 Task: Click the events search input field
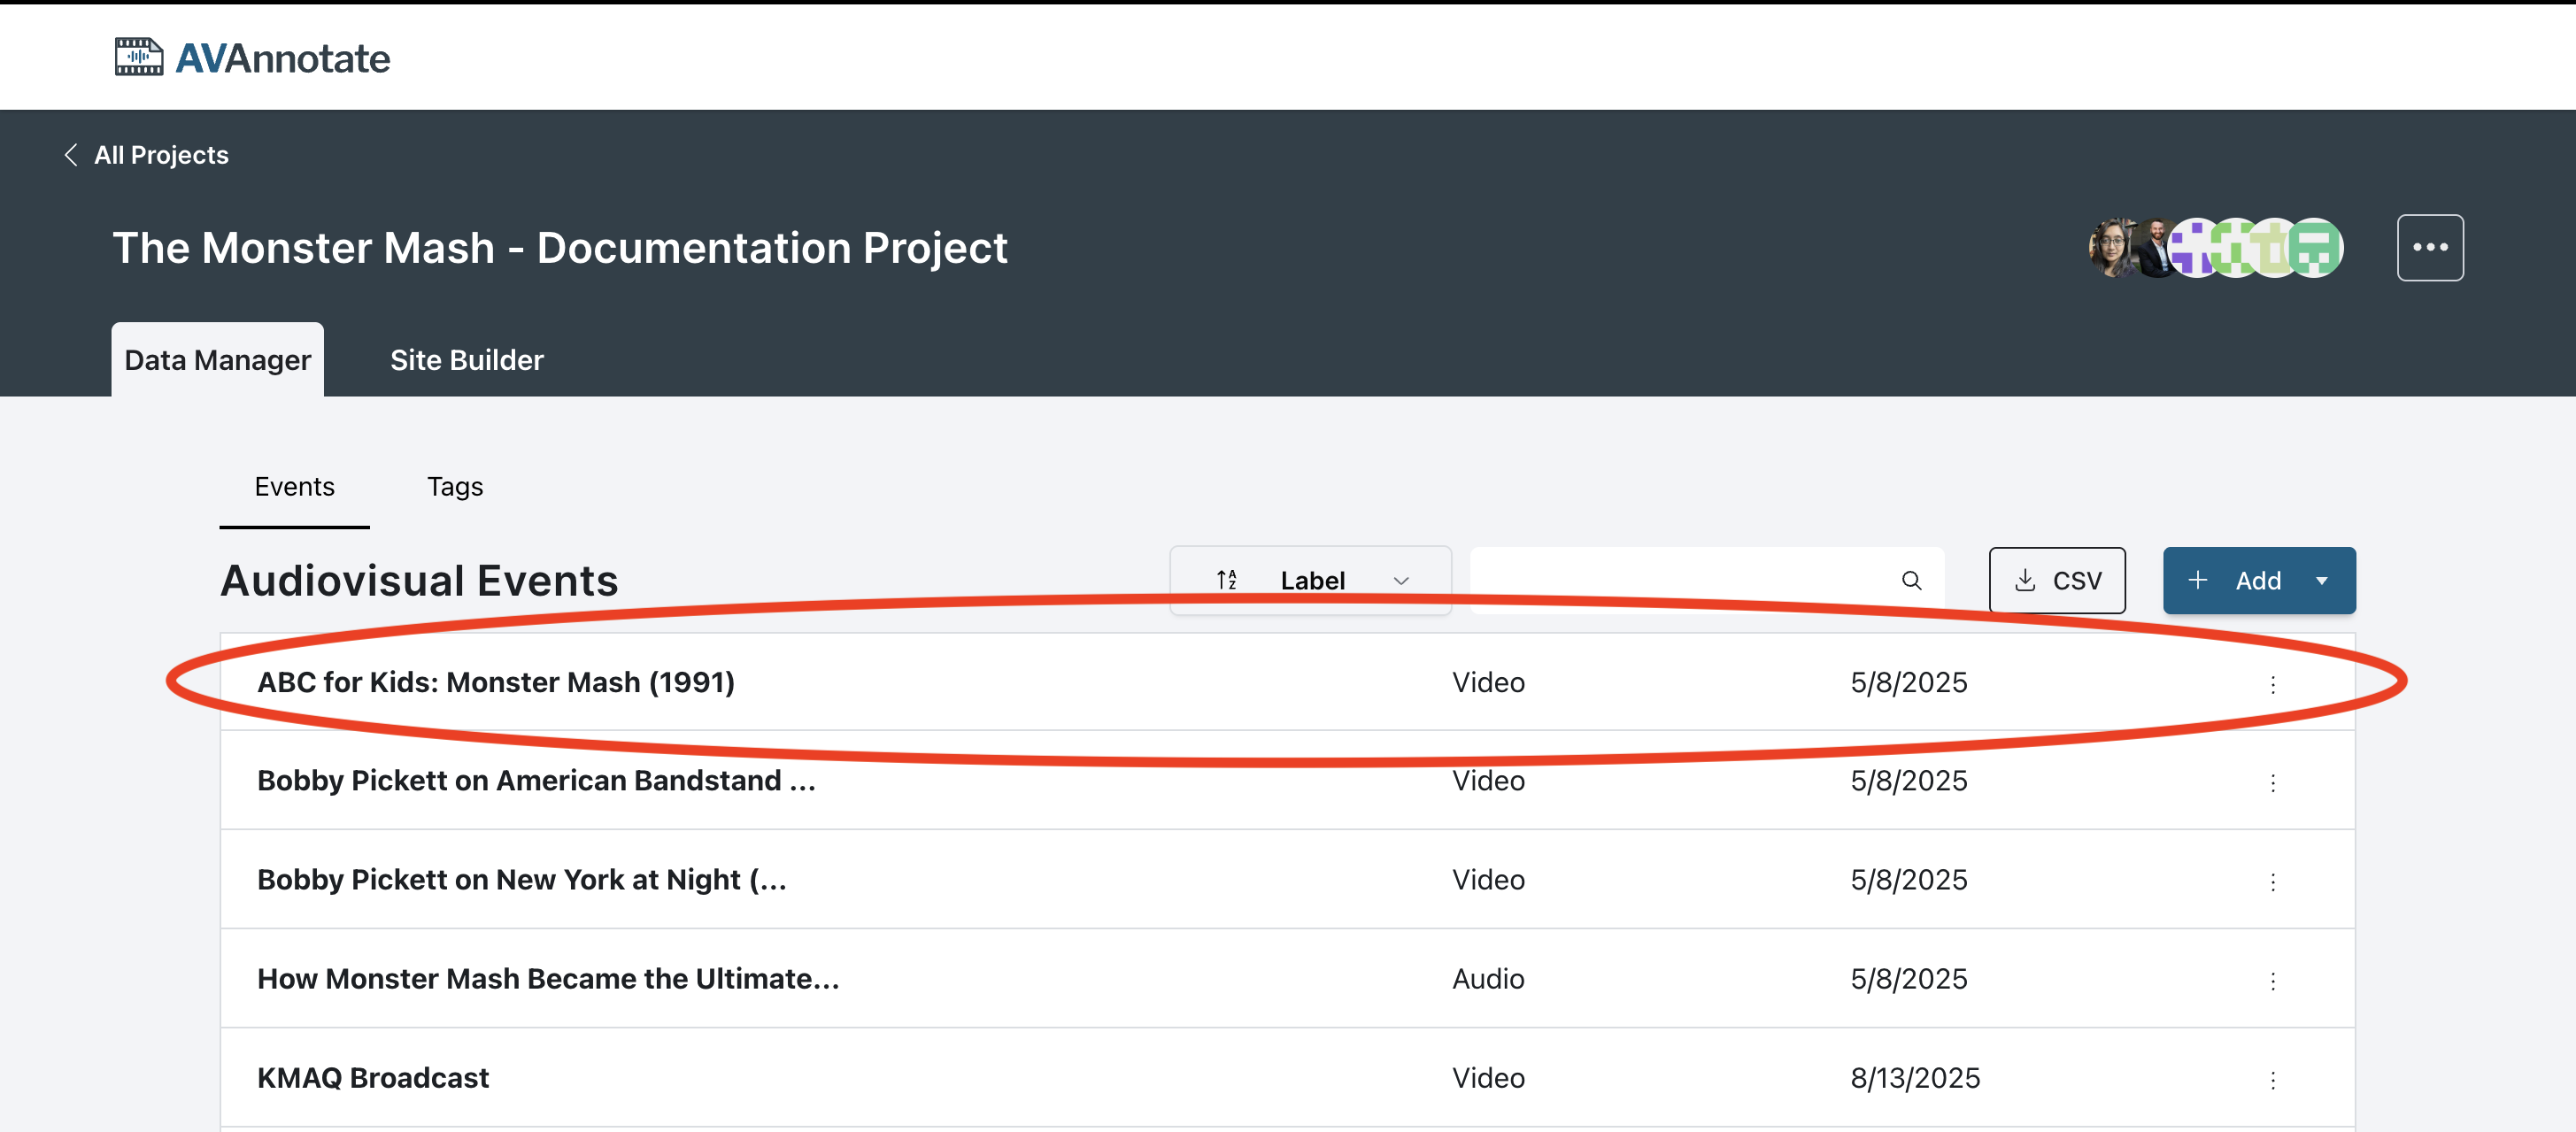tap(1680, 580)
